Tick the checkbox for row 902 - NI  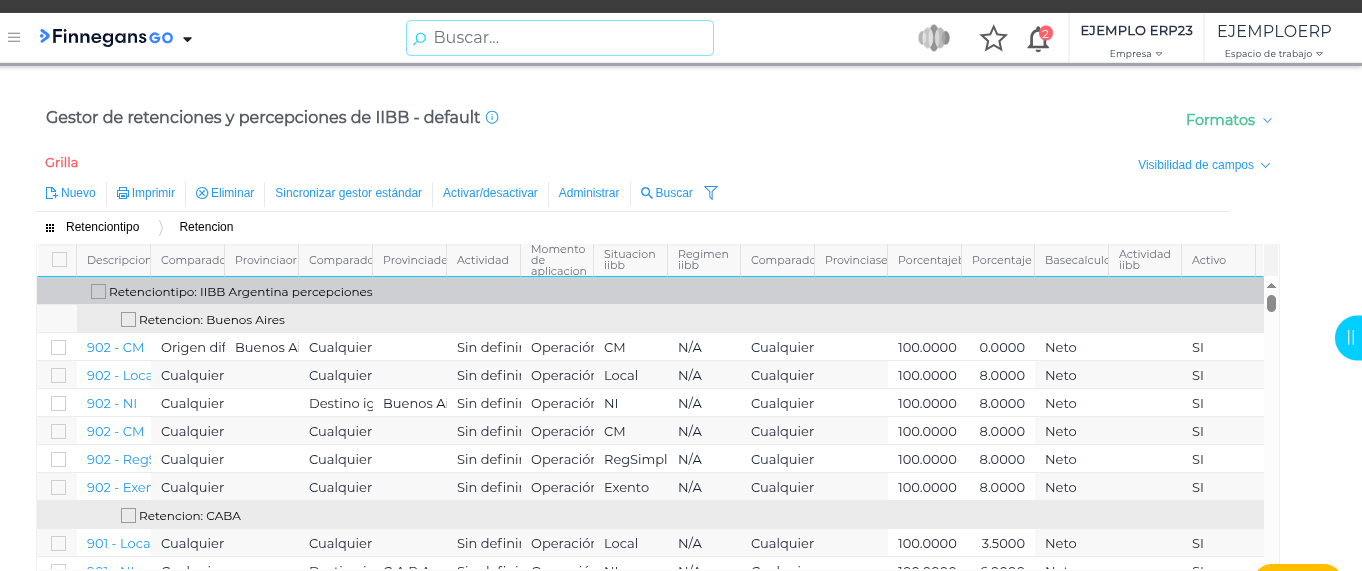point(59,404)
